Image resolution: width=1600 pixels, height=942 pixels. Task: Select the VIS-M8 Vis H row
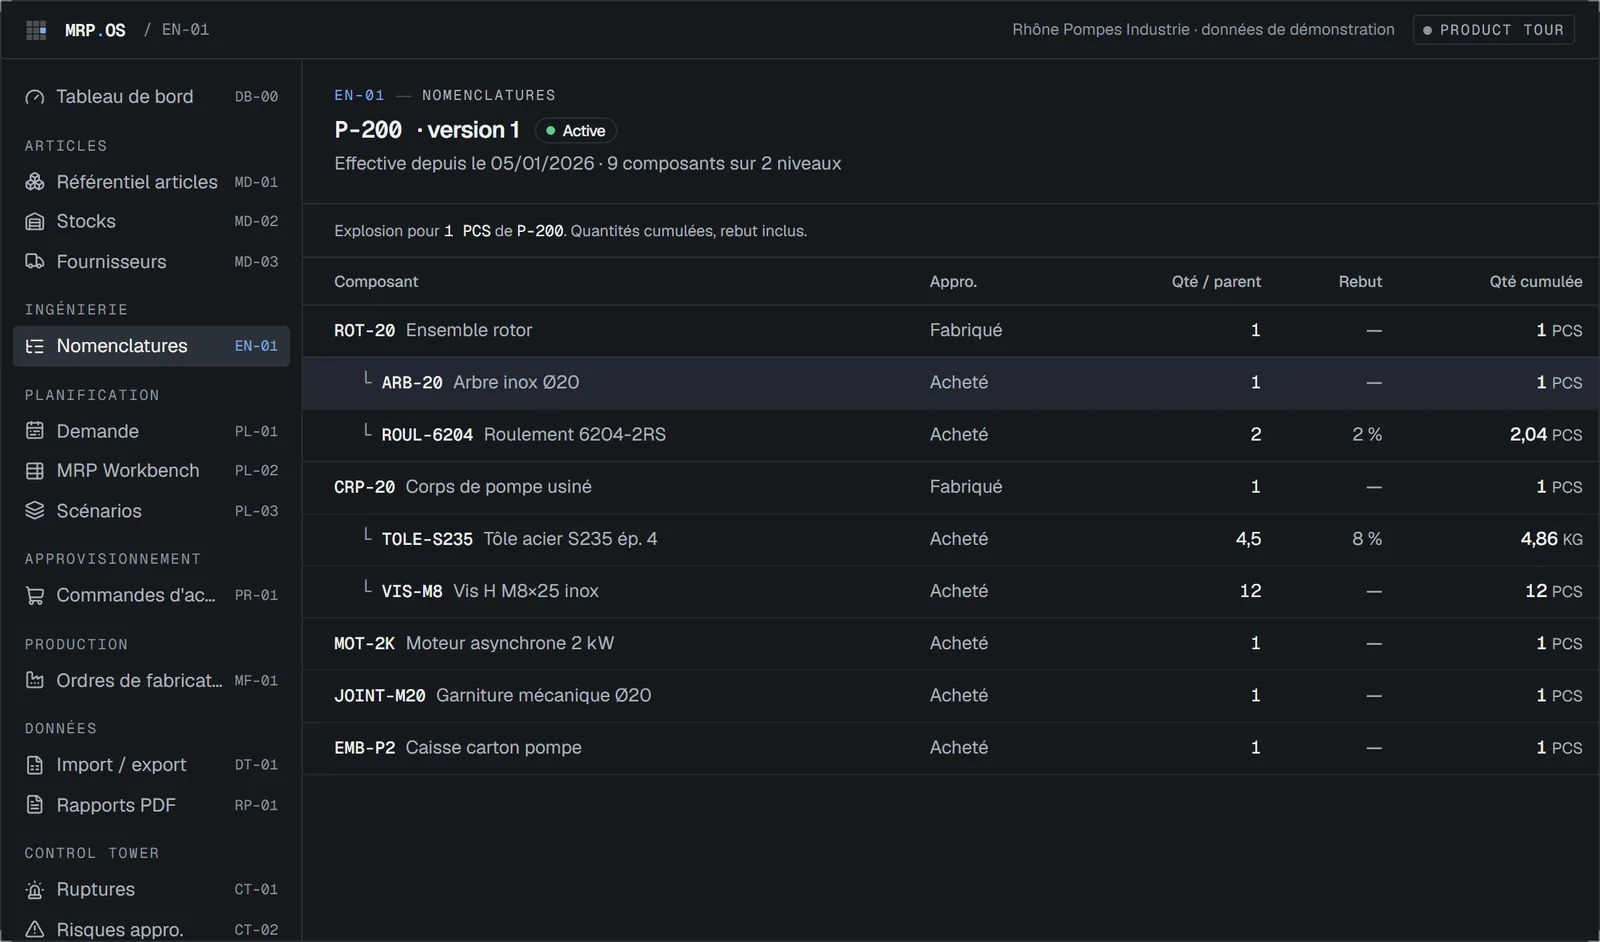point(951,592)
